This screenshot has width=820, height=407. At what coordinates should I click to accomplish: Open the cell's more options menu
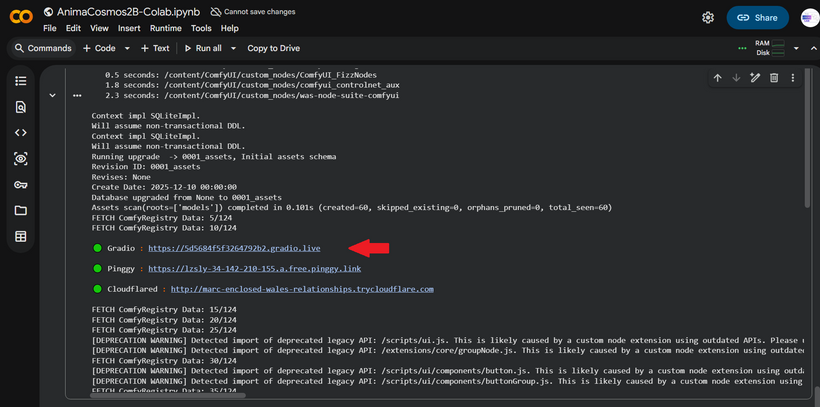(x=793, y=78)
